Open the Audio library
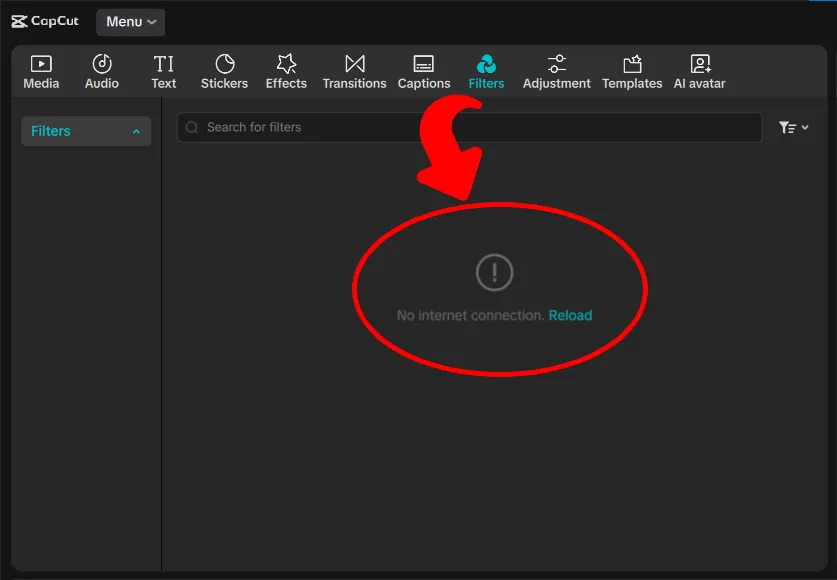The width and height of the screenshot is (837, 580). (x=102, y=72)
